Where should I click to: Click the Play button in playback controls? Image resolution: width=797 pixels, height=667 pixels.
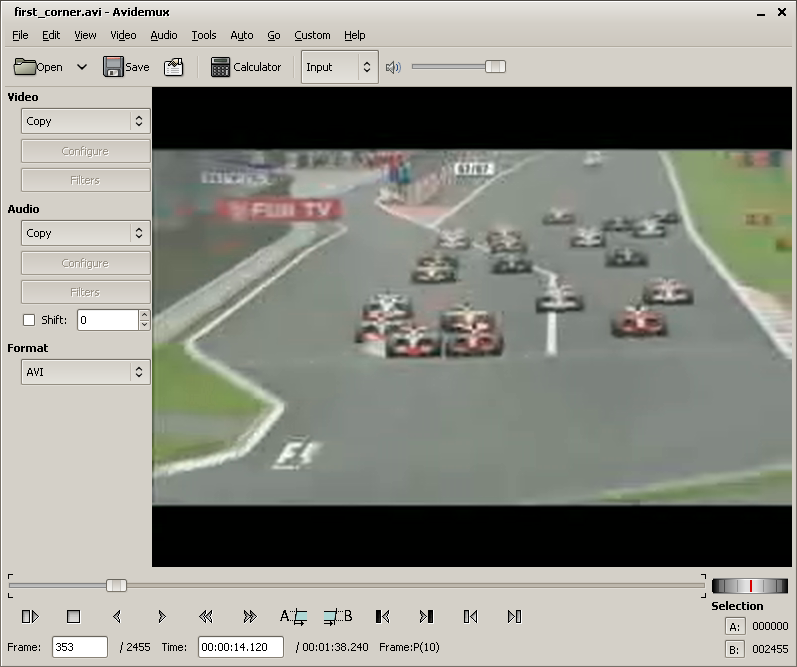[x=30, y=616]
